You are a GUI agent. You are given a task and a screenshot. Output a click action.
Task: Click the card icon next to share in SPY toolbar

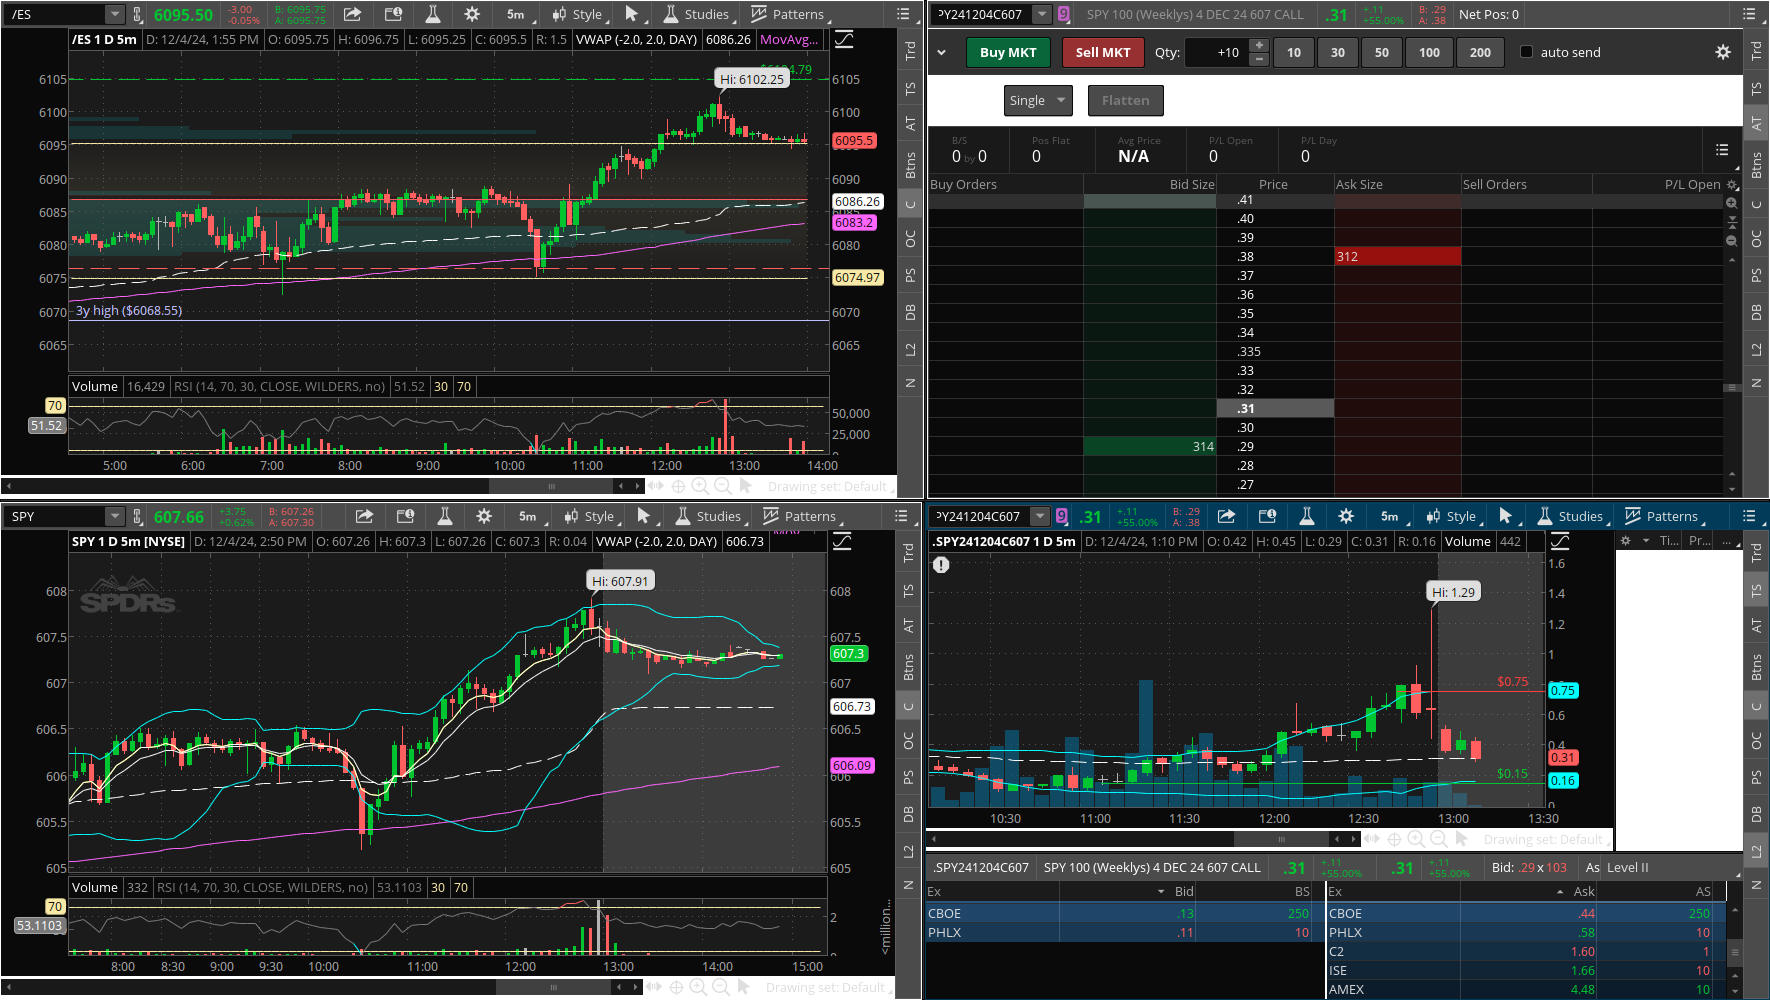click(405, 516)
